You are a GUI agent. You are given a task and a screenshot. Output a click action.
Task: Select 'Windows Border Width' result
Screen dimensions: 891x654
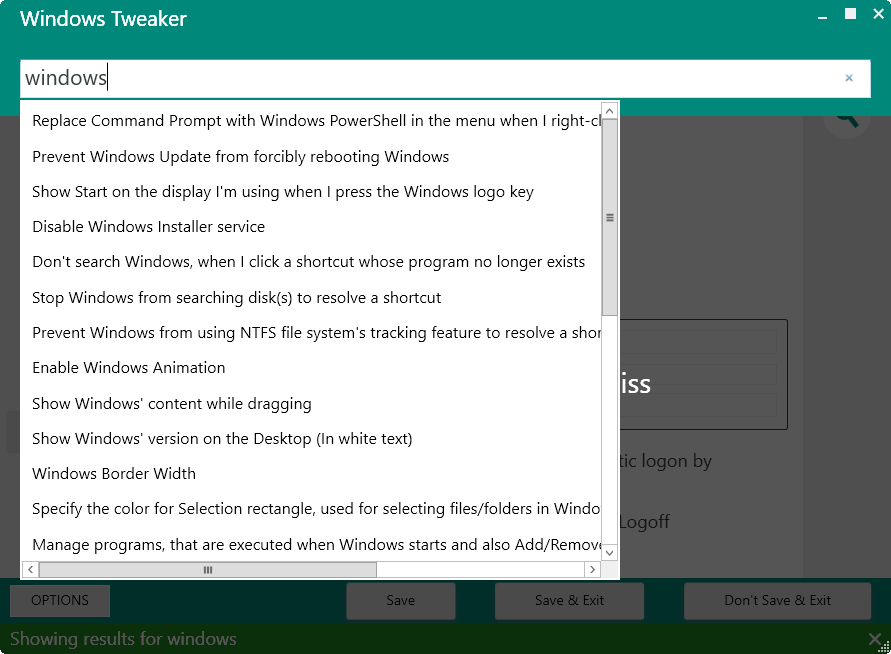tap(311, 474)
